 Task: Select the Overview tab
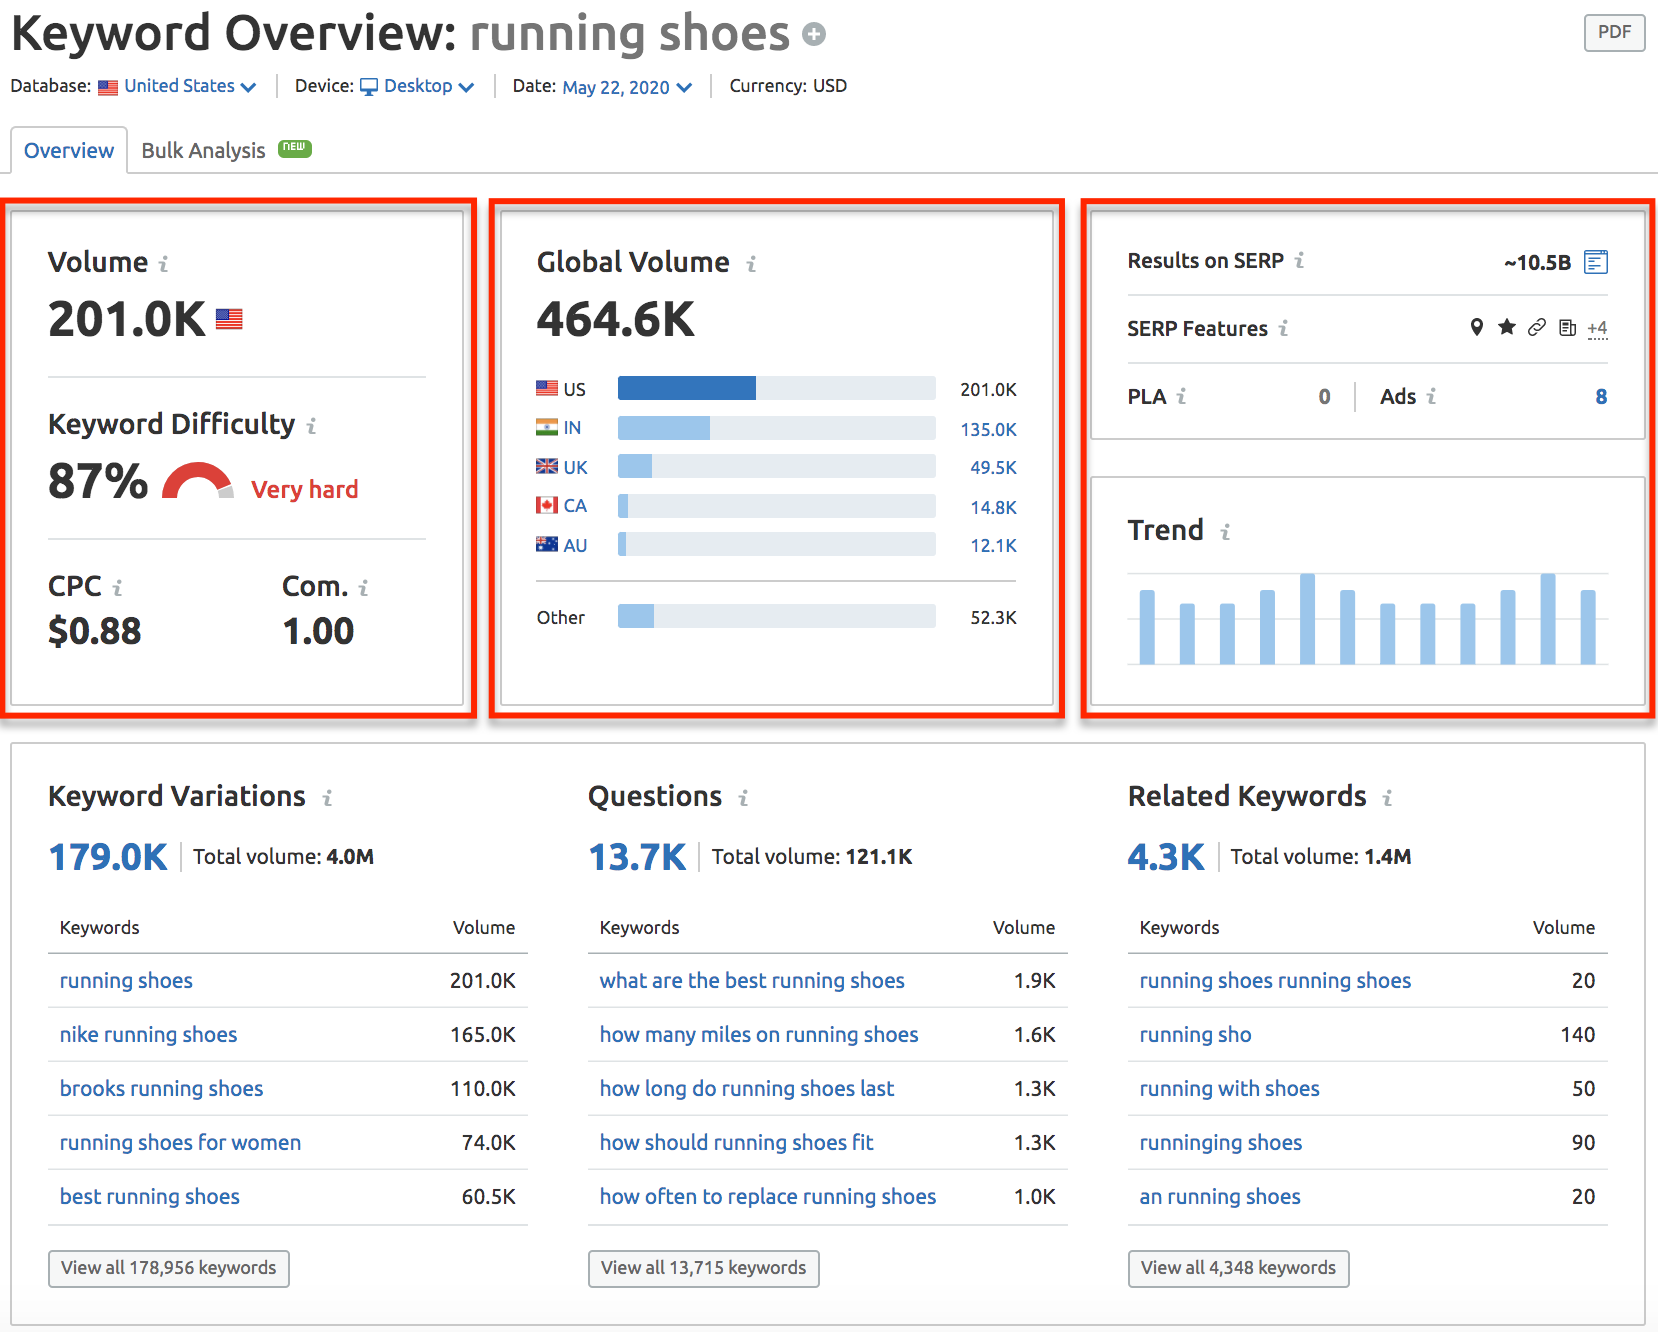(69, 150)
